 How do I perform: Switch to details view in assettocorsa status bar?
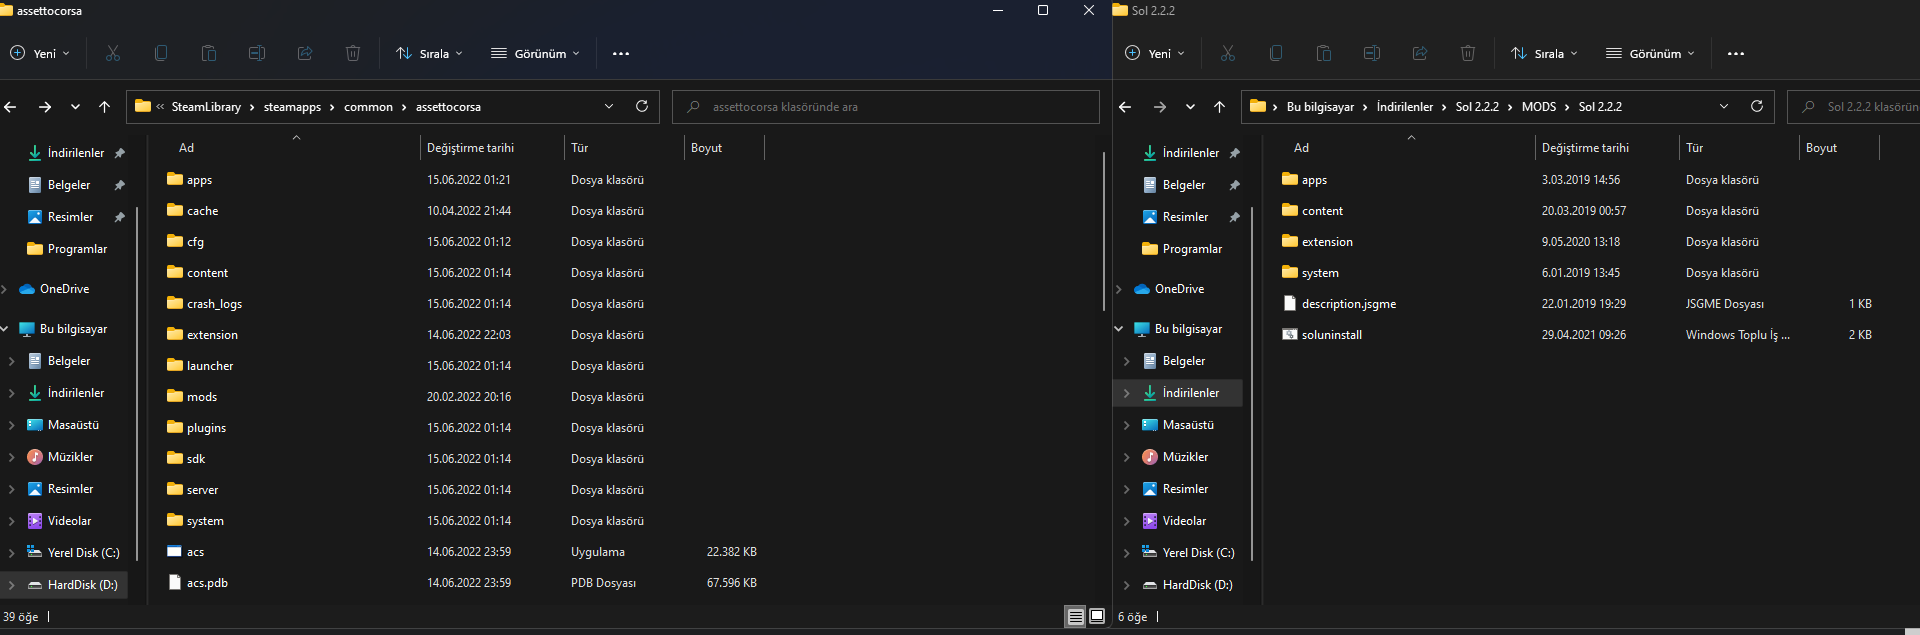(1076, 617)
